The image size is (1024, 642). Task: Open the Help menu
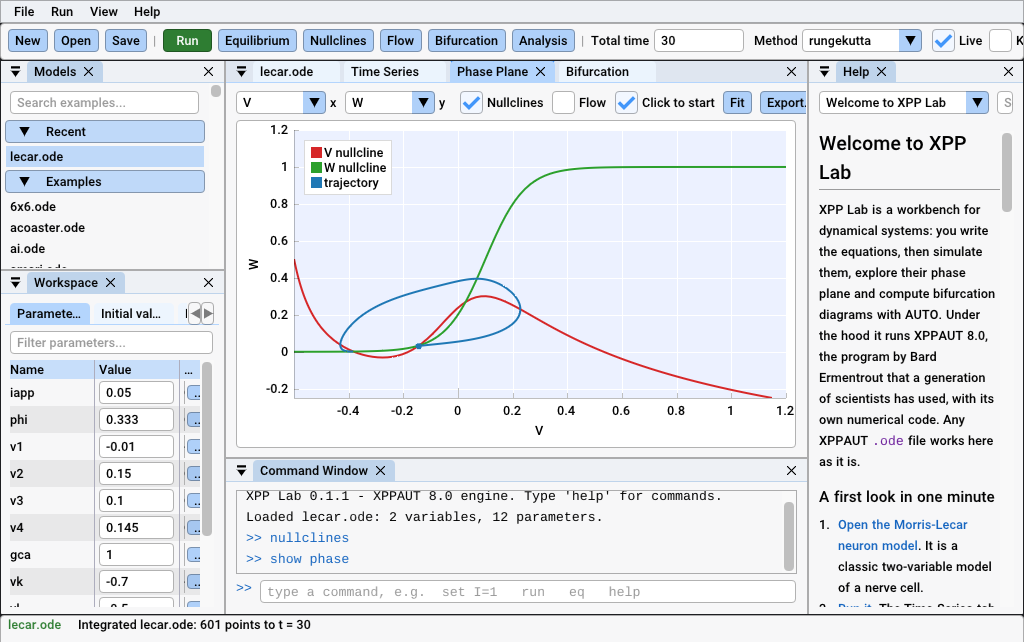pyautogui.click(x=147, y=12)
